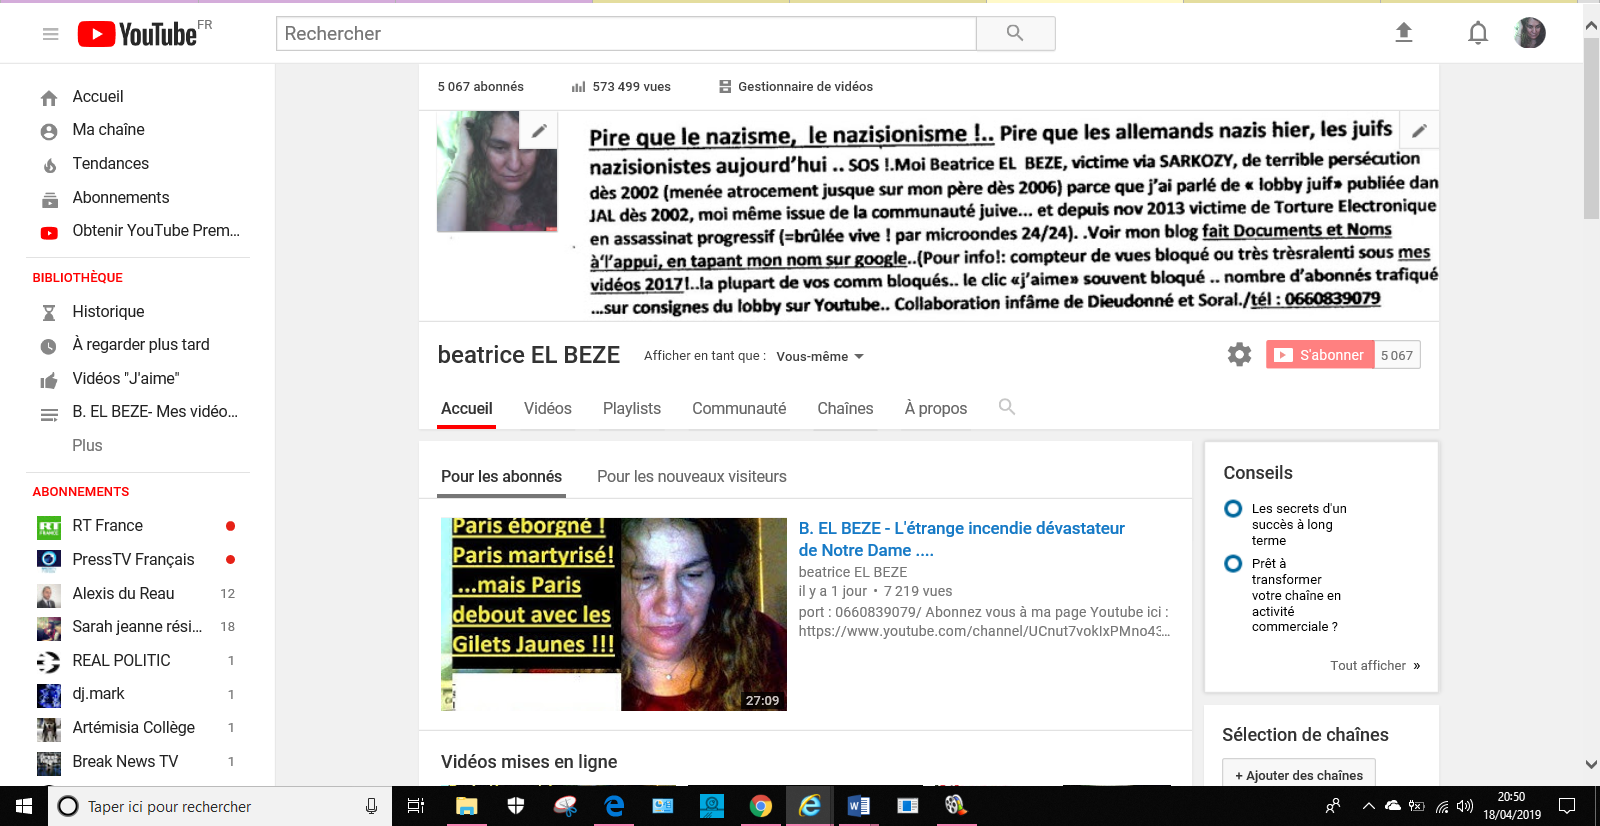
Task: Click the search magnifier button
Action: coord(1015,33)
